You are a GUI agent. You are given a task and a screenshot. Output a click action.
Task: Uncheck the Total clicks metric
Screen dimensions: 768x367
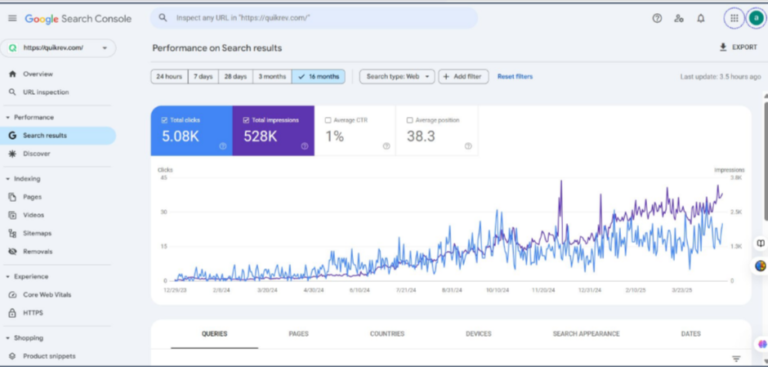coord(165,120)
